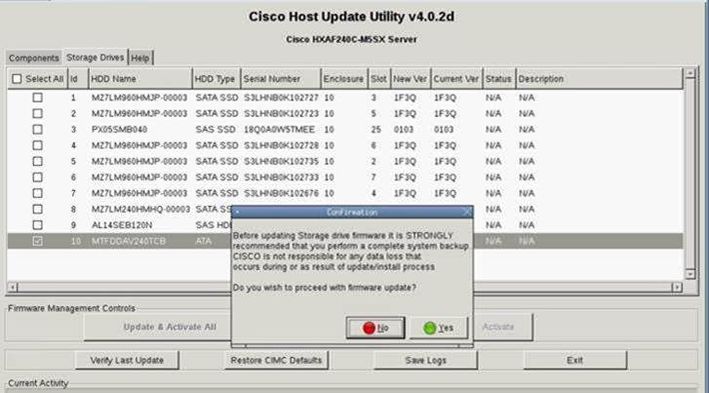Screen dimensions: 709x393
Task: Open the Help tab
Action: coord(140,58)
